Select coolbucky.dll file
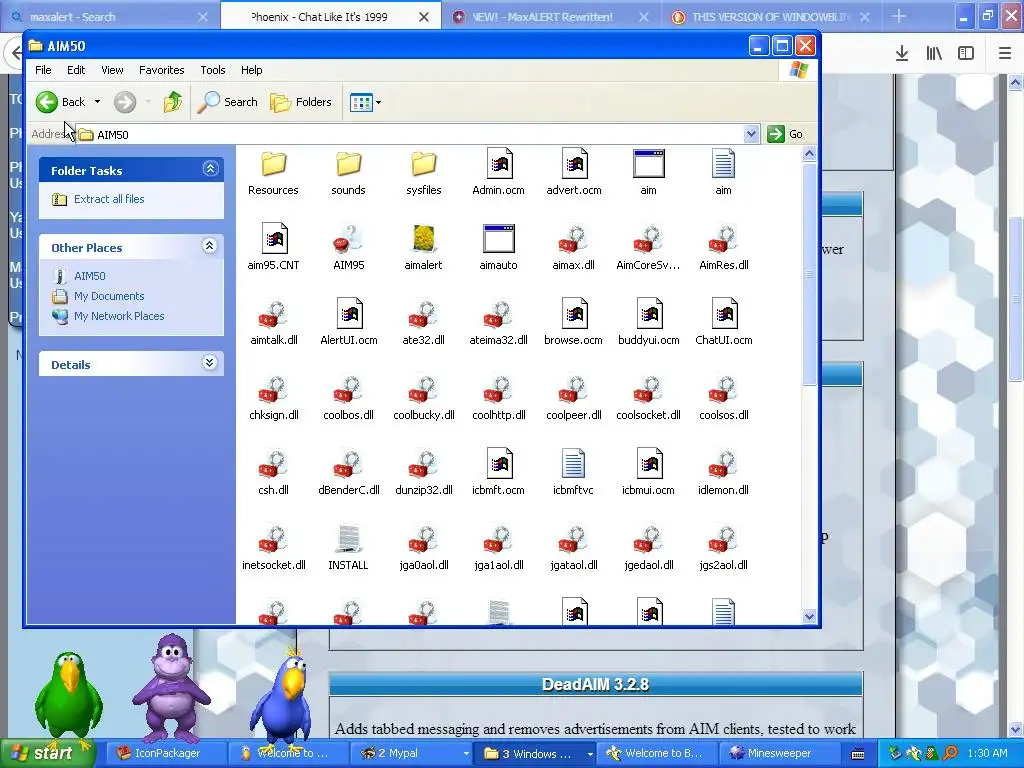The height and width of the screenshot is (768, 1024). click(423, 398)
